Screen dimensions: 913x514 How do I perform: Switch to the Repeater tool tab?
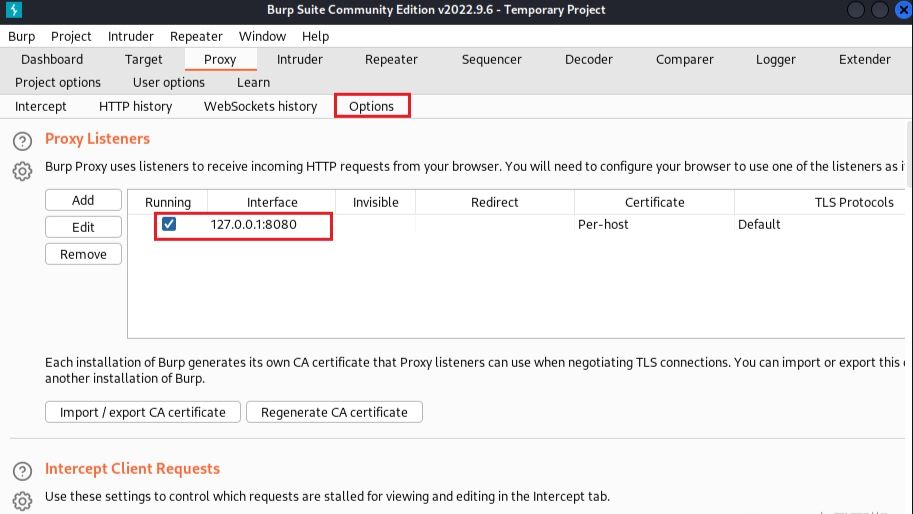pyautogui.click(x=391, y=59)
